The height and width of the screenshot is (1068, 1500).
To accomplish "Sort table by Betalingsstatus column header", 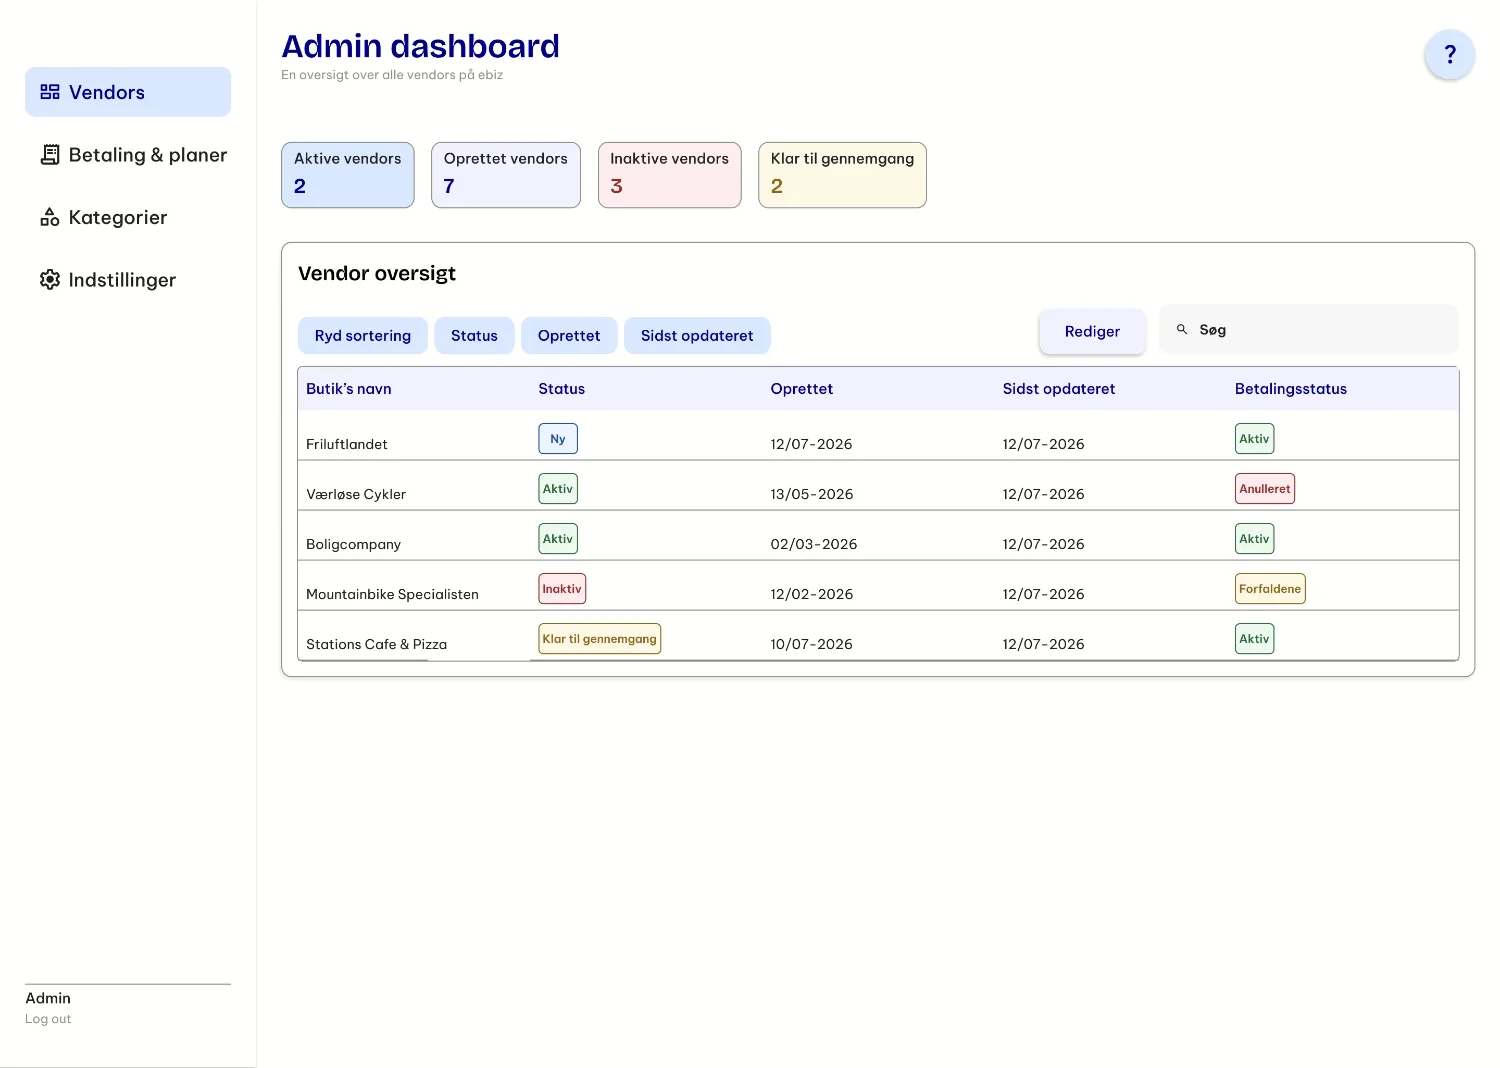I will click(1291, 389).
